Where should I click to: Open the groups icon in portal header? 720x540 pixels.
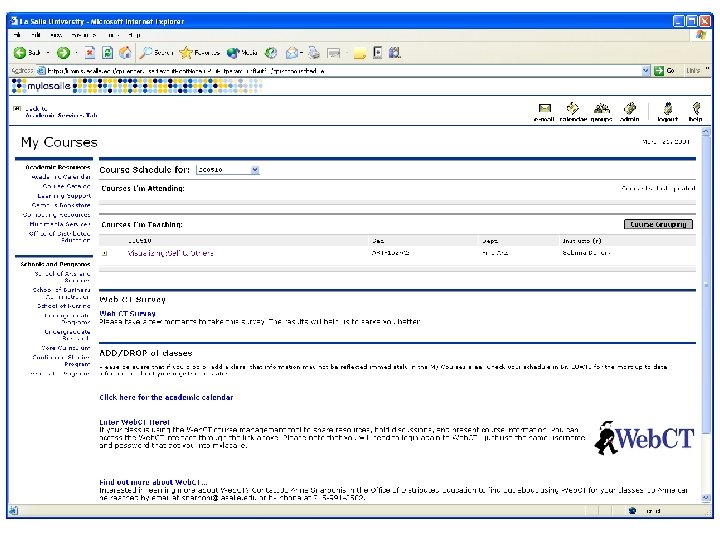point(602,112)
